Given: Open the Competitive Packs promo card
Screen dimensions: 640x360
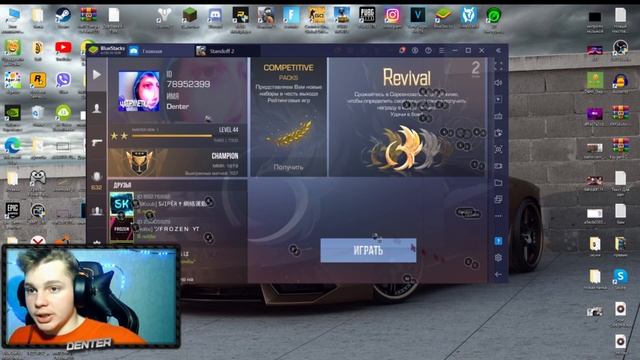Looking at the screenshot, I should click(x=288, y=118).
